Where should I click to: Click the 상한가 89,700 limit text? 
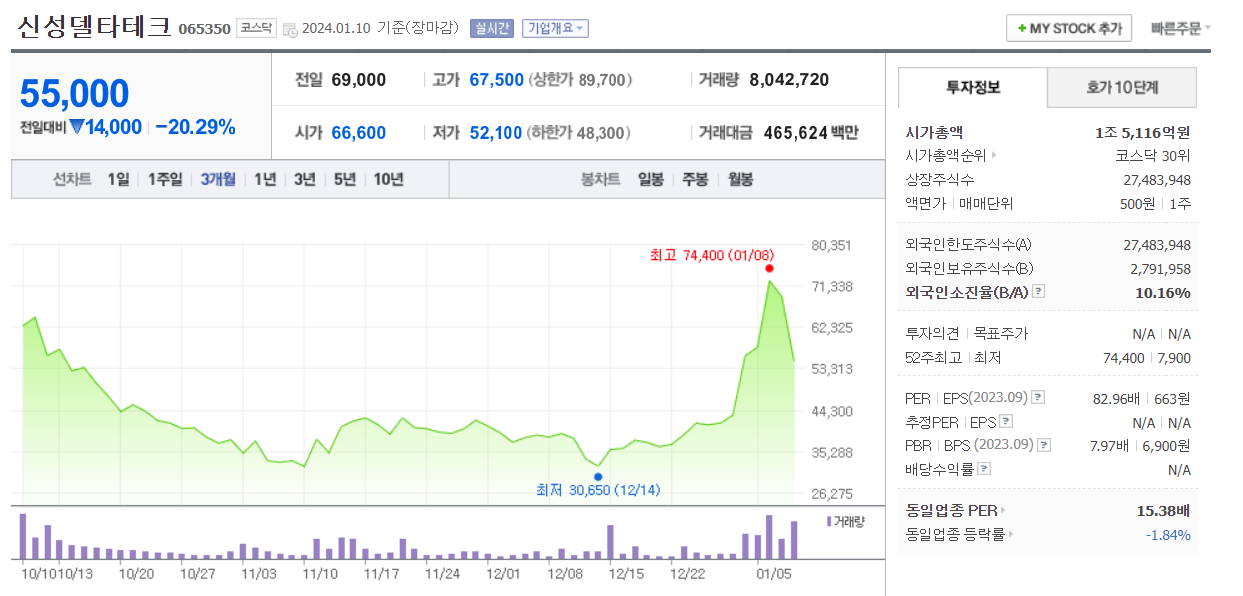coord(582,80)
